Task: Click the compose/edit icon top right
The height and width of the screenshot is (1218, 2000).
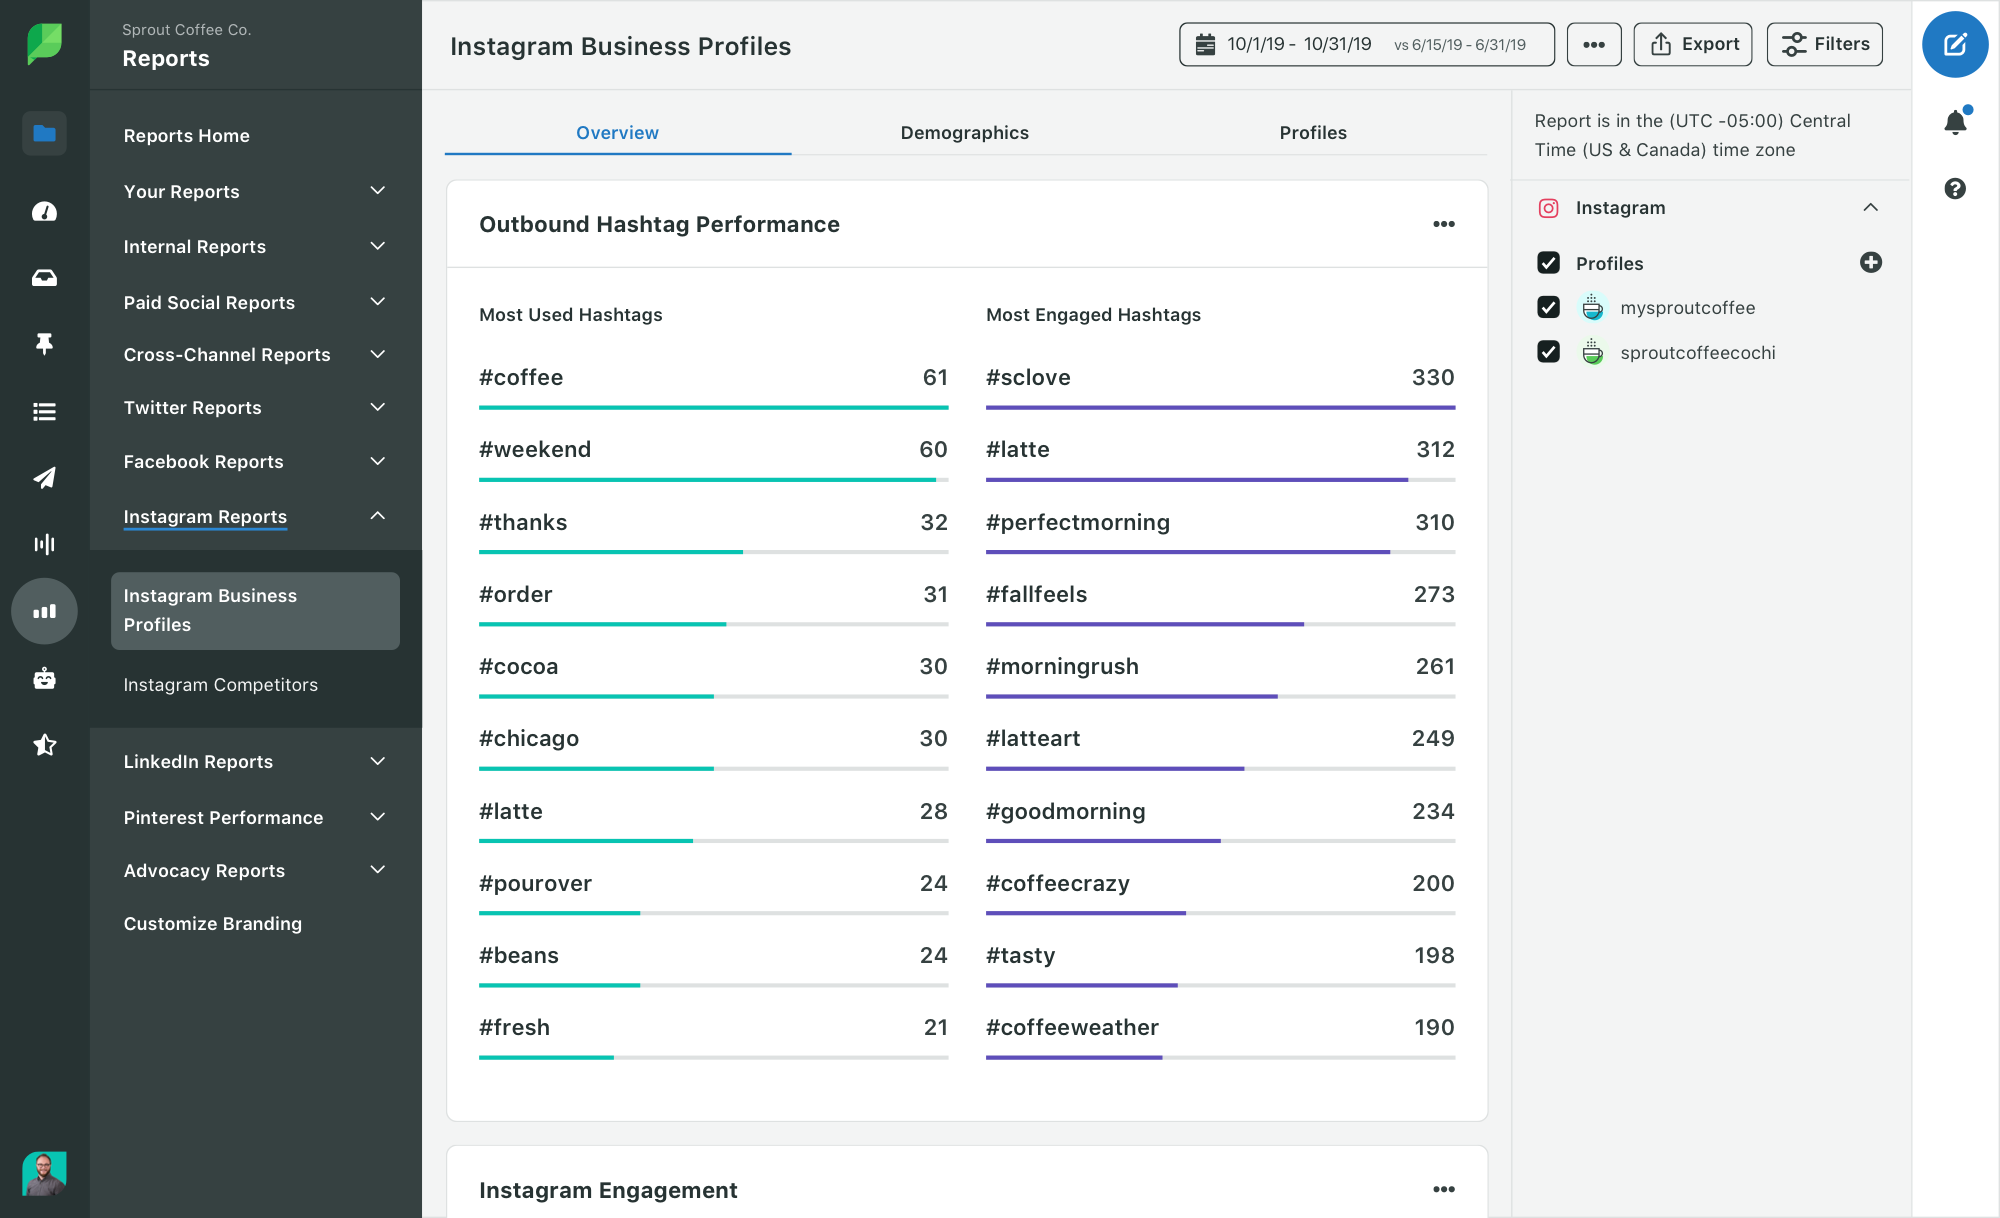Action: pyautogui.click(x=1957, y=46)
